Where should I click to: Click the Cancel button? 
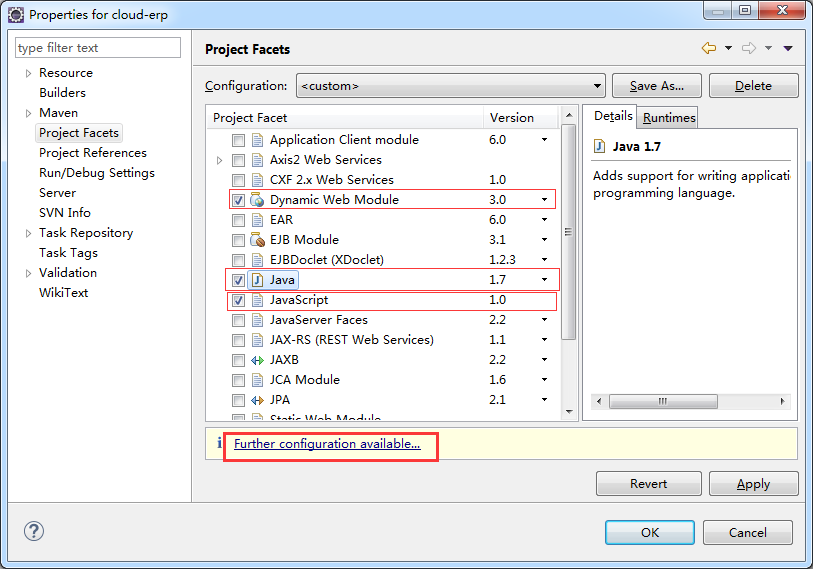747,533
